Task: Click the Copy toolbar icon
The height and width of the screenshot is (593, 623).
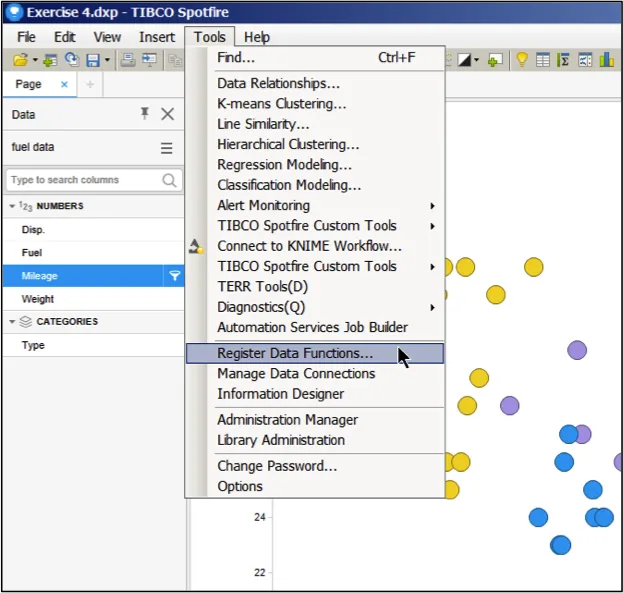Action: point(174,60)
